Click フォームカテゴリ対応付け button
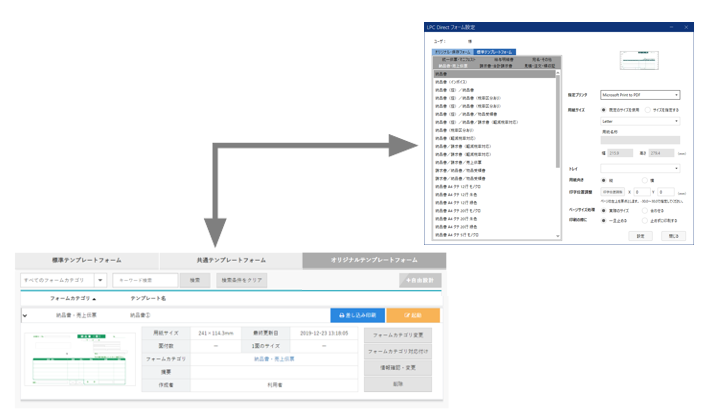Screen dimensions: 710x420 [x=398, y=351]
